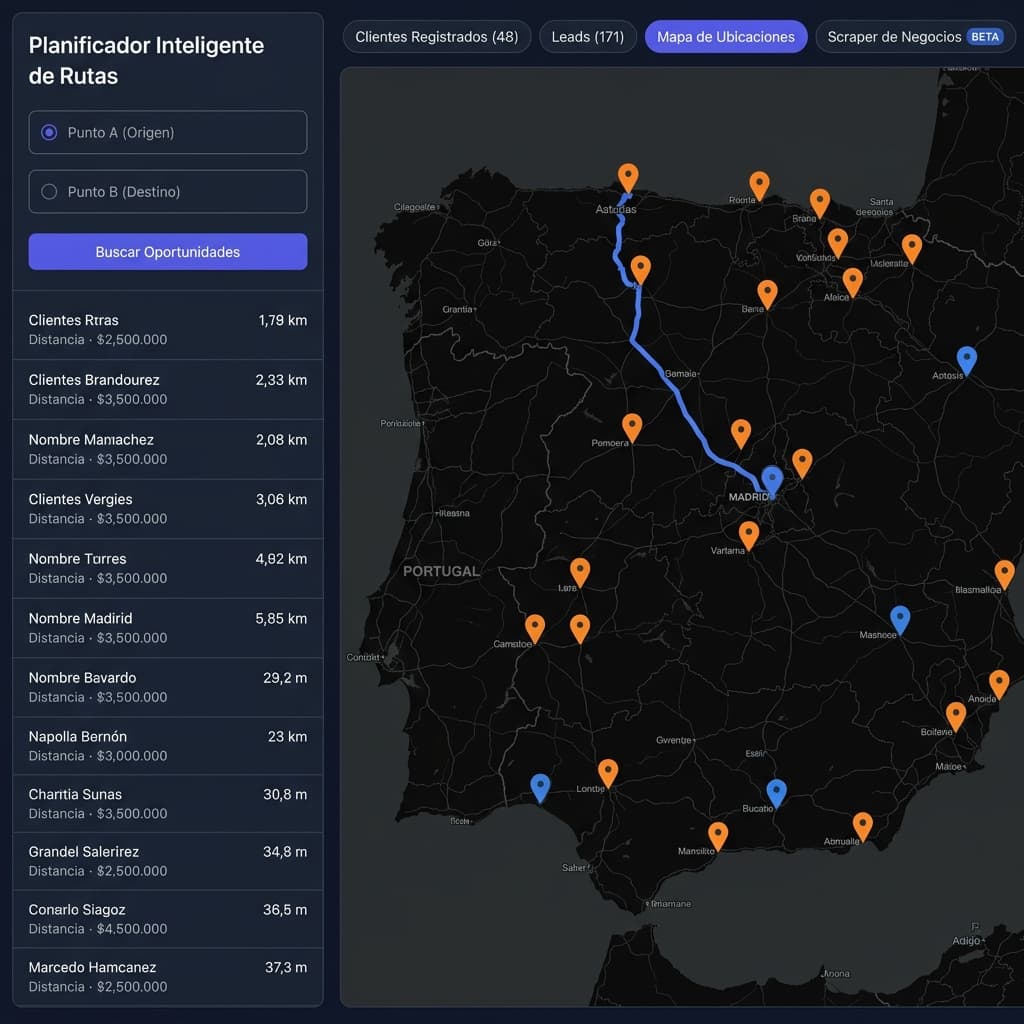Viewport: 1024px width, 1024px height.
Task: Click the orange pin at Blasmalloa
Action: 1004,575
